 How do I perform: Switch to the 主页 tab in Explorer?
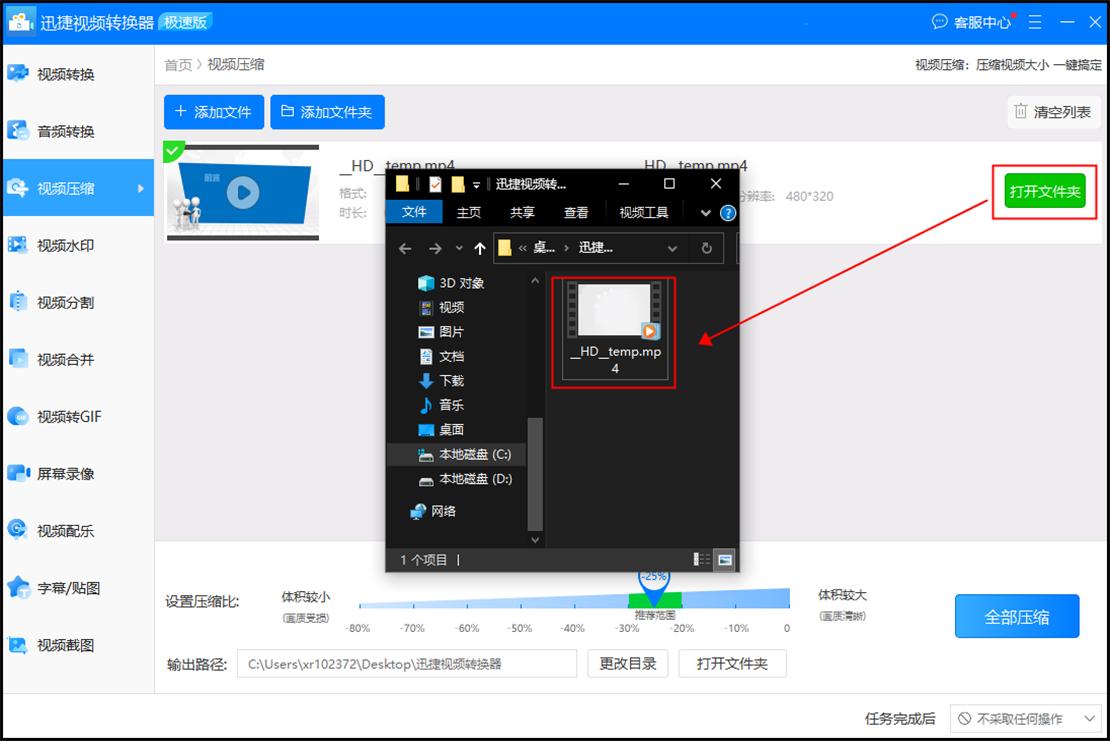pyautogui.click(x=468, y=211)
